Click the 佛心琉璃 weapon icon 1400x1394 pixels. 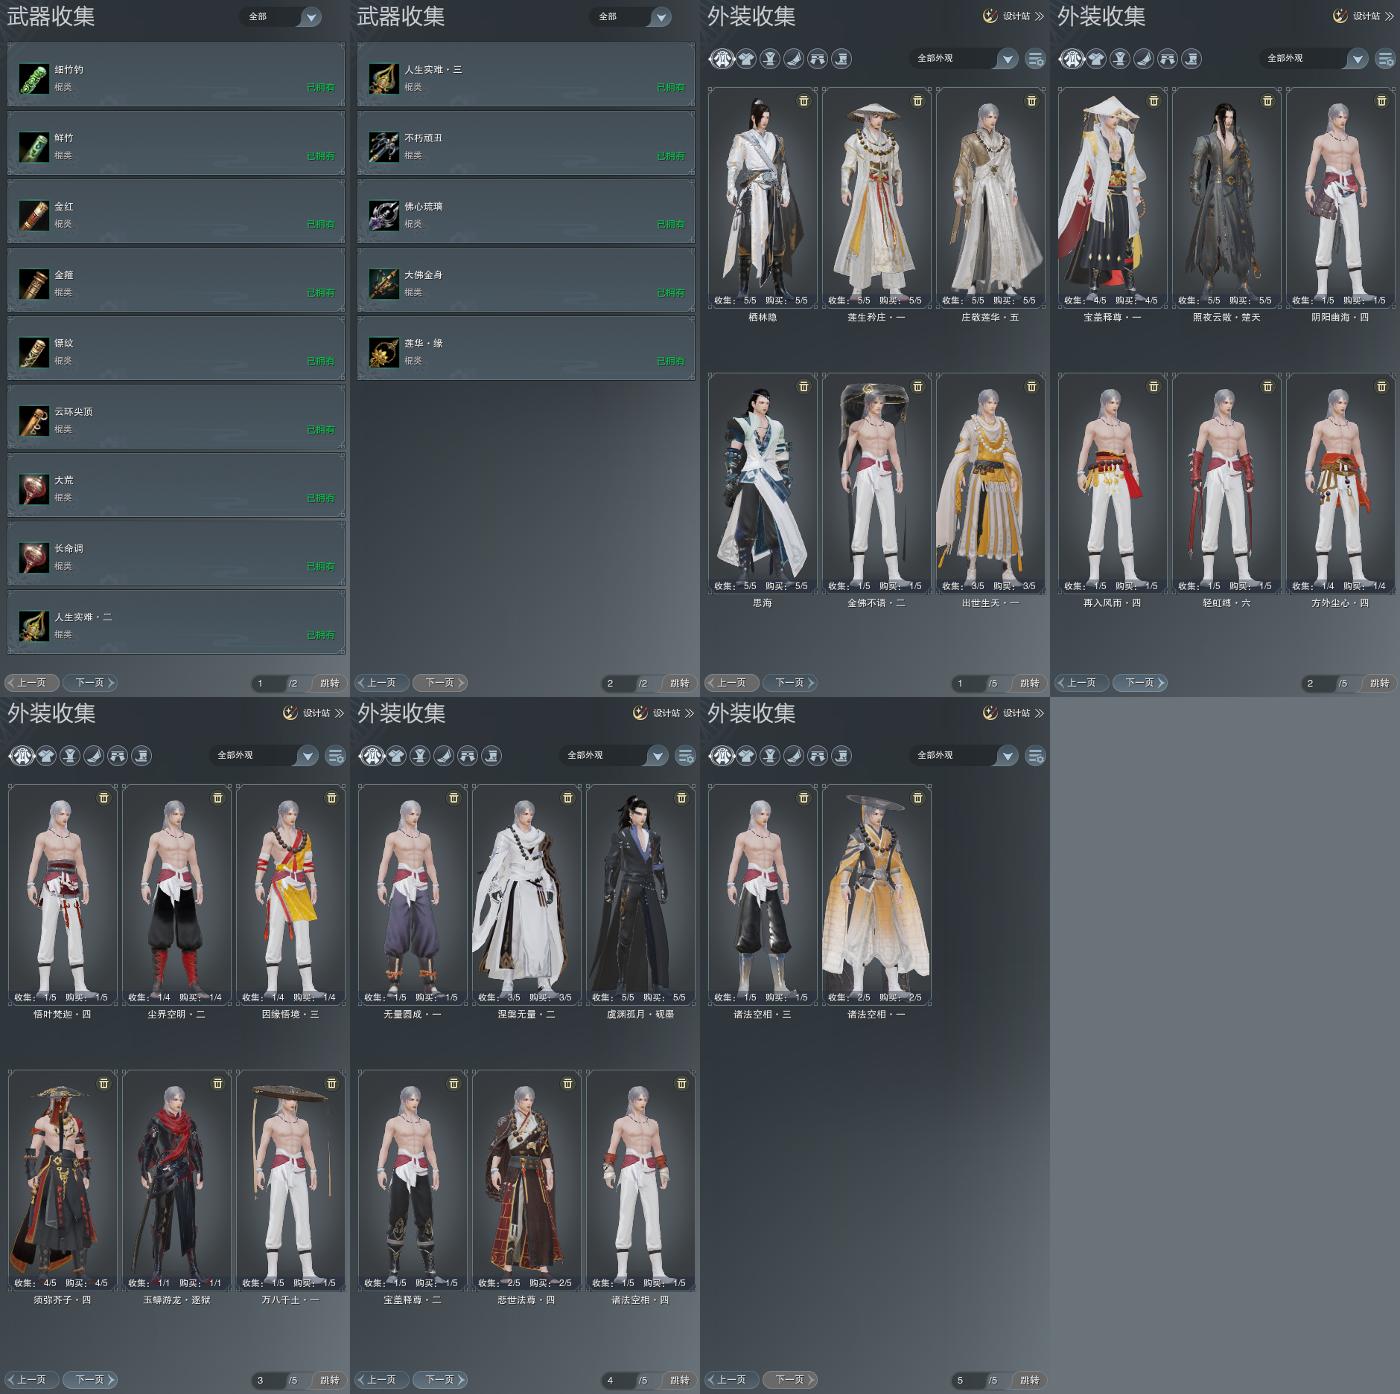point(384,215)
